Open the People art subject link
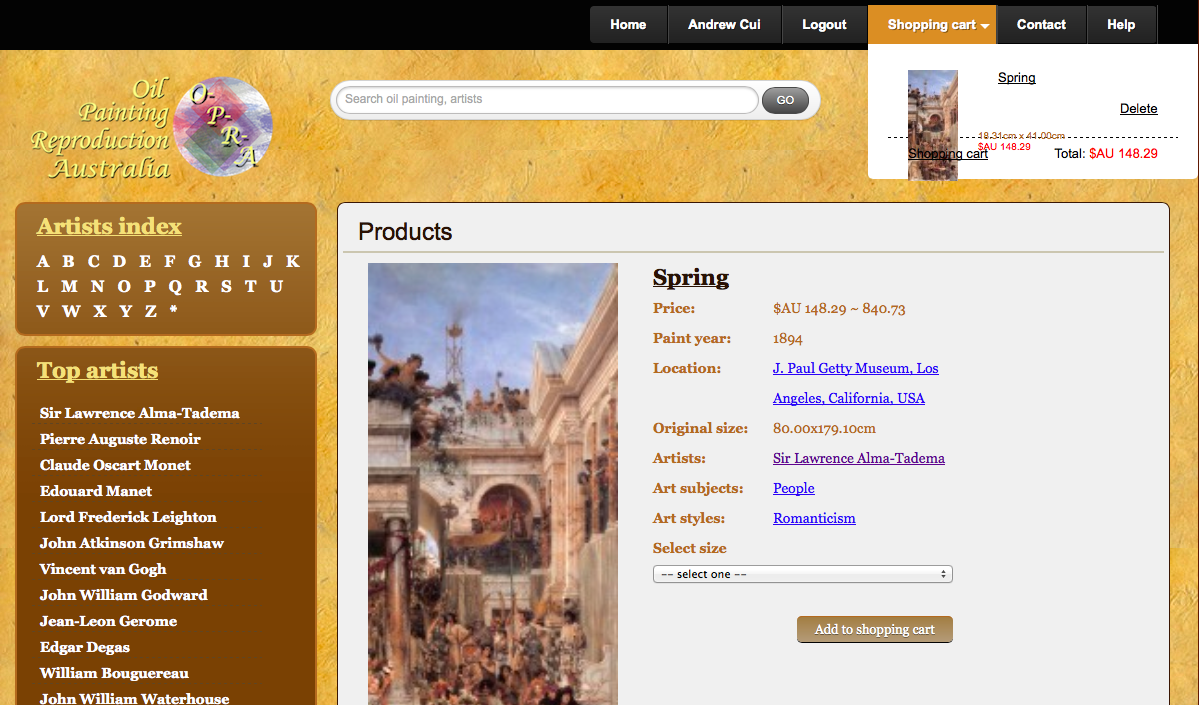This screenshot has height=705, width=1199. [793, 488]
